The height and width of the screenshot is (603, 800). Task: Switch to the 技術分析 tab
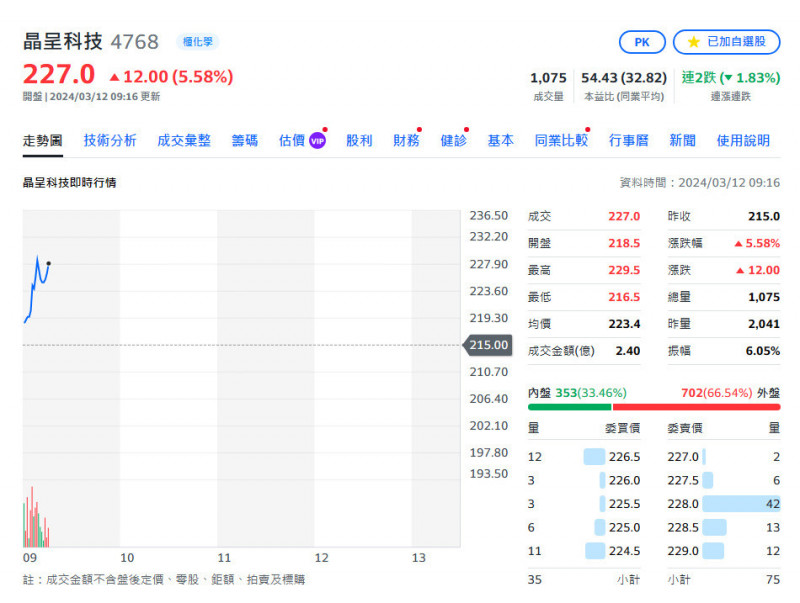(110, 140)
